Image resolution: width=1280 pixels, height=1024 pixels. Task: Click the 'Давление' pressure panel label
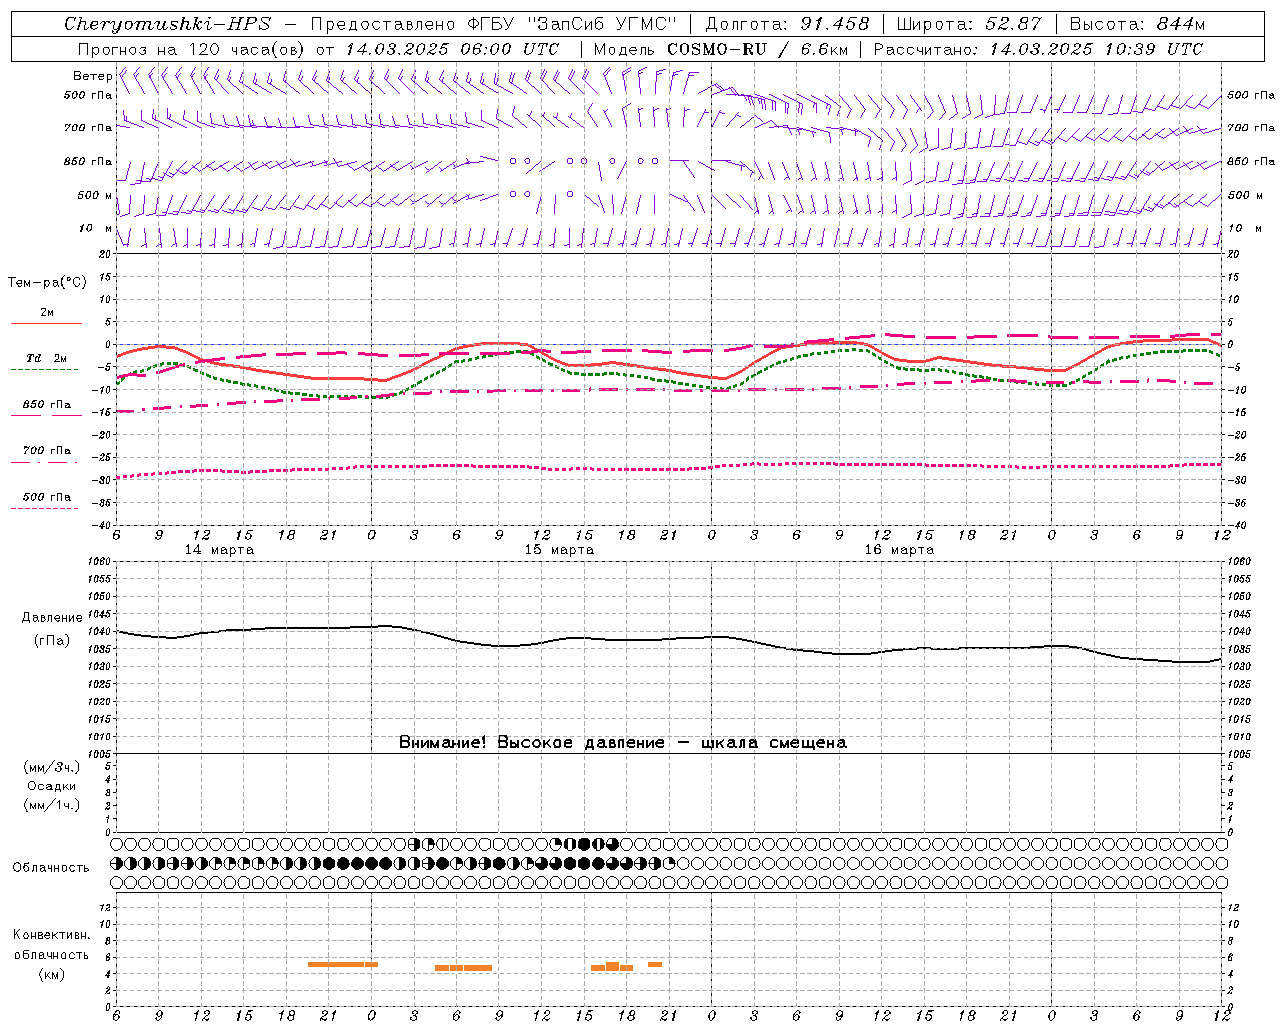coord(52,618)
